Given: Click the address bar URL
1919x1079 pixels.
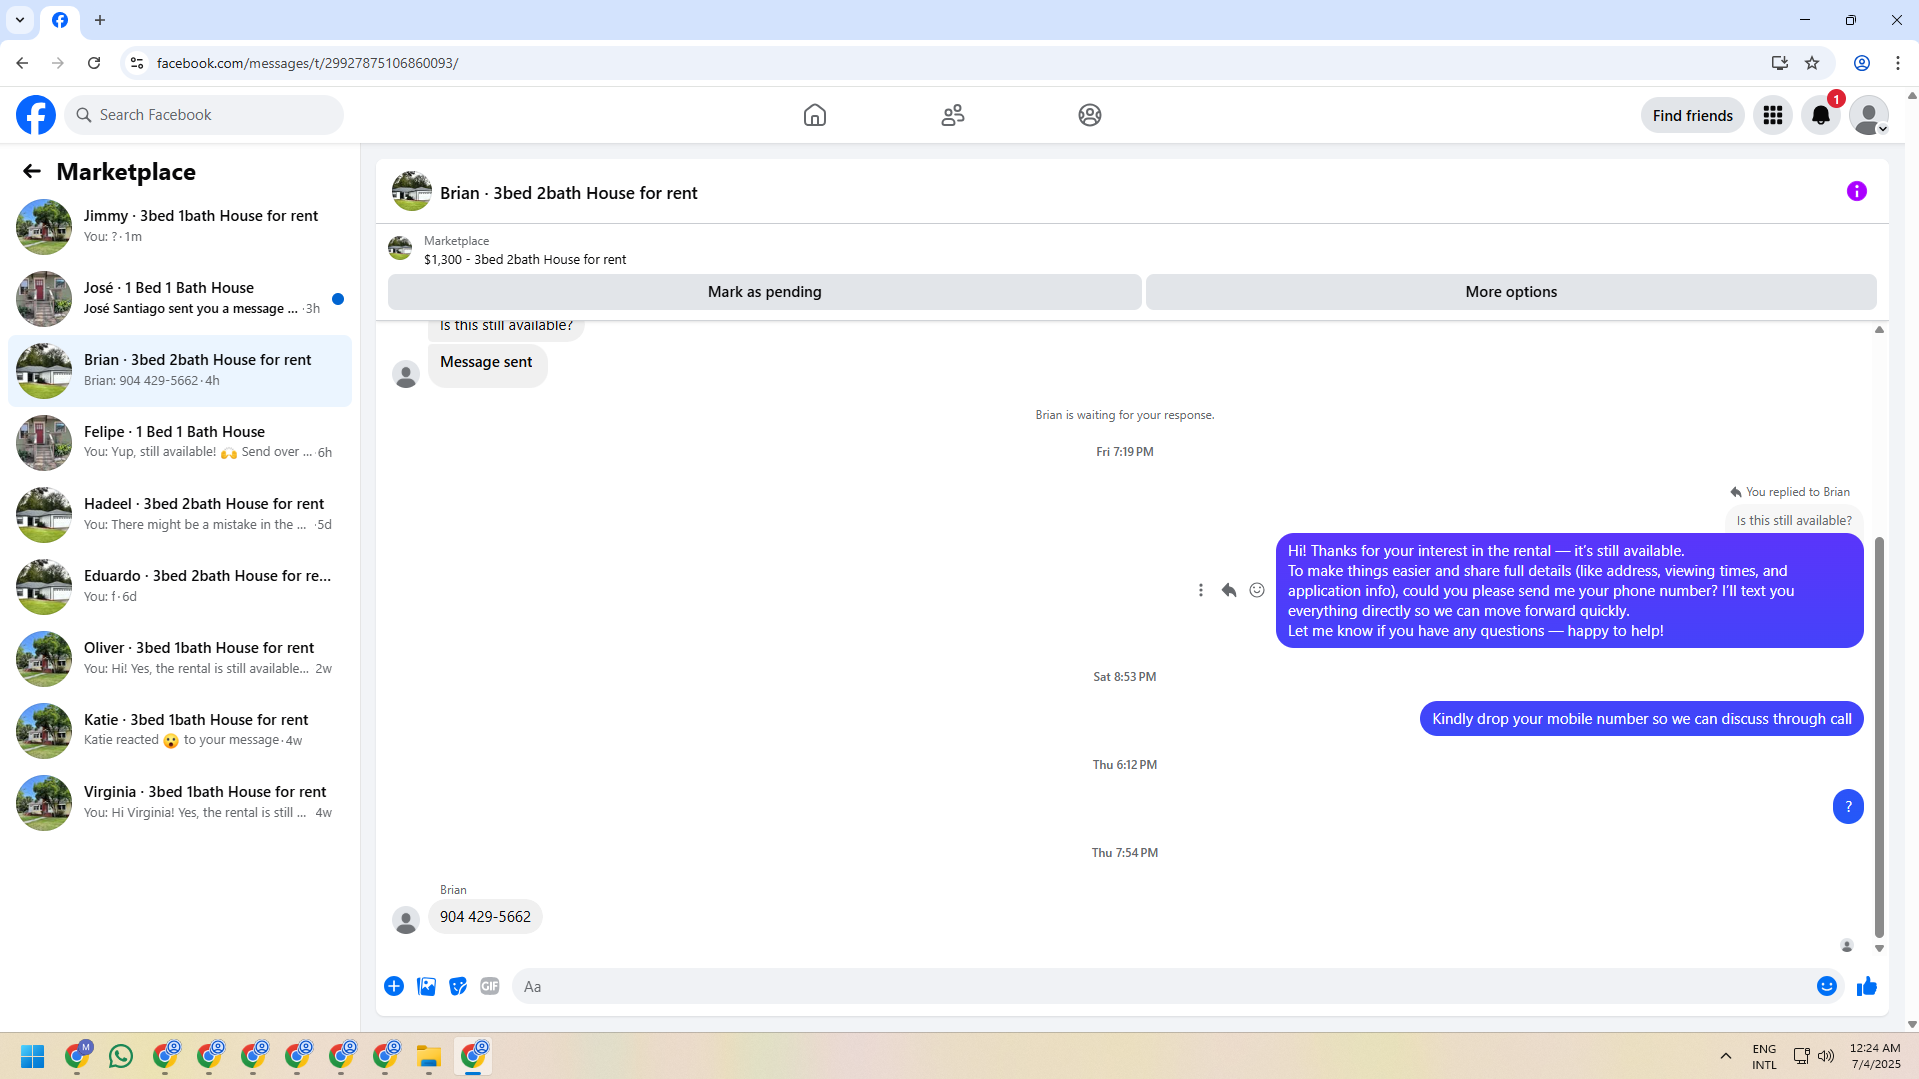Looking at the screenshot, I should (307, 63).
